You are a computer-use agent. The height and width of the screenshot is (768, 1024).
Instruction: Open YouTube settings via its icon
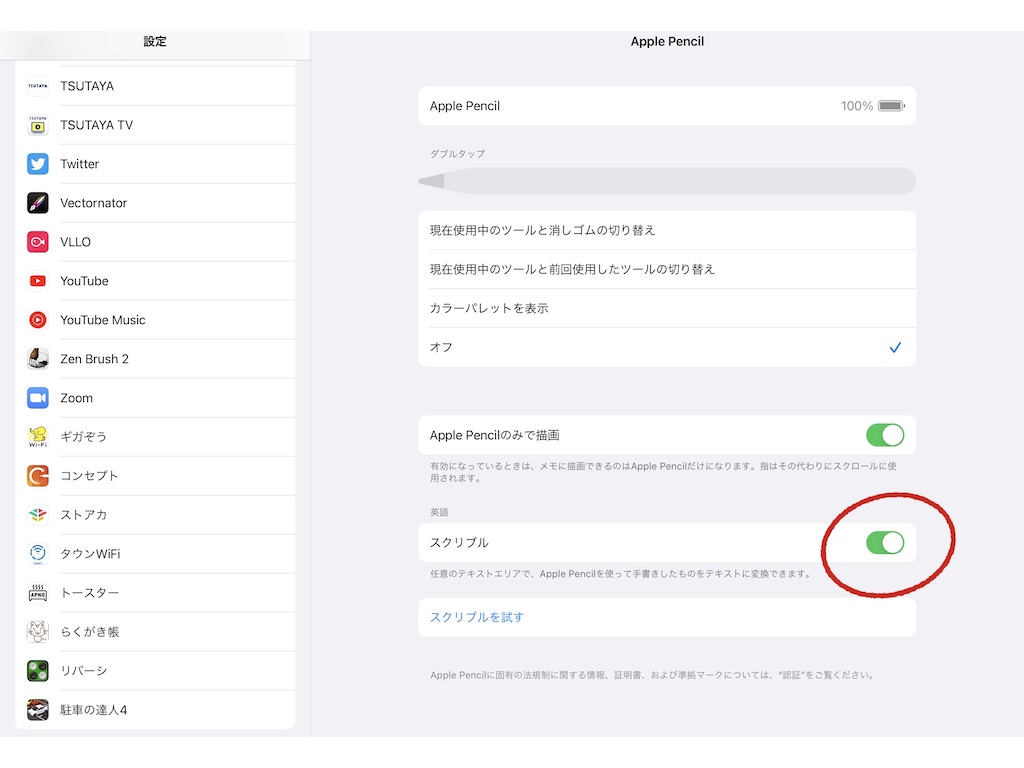(38, 281)
